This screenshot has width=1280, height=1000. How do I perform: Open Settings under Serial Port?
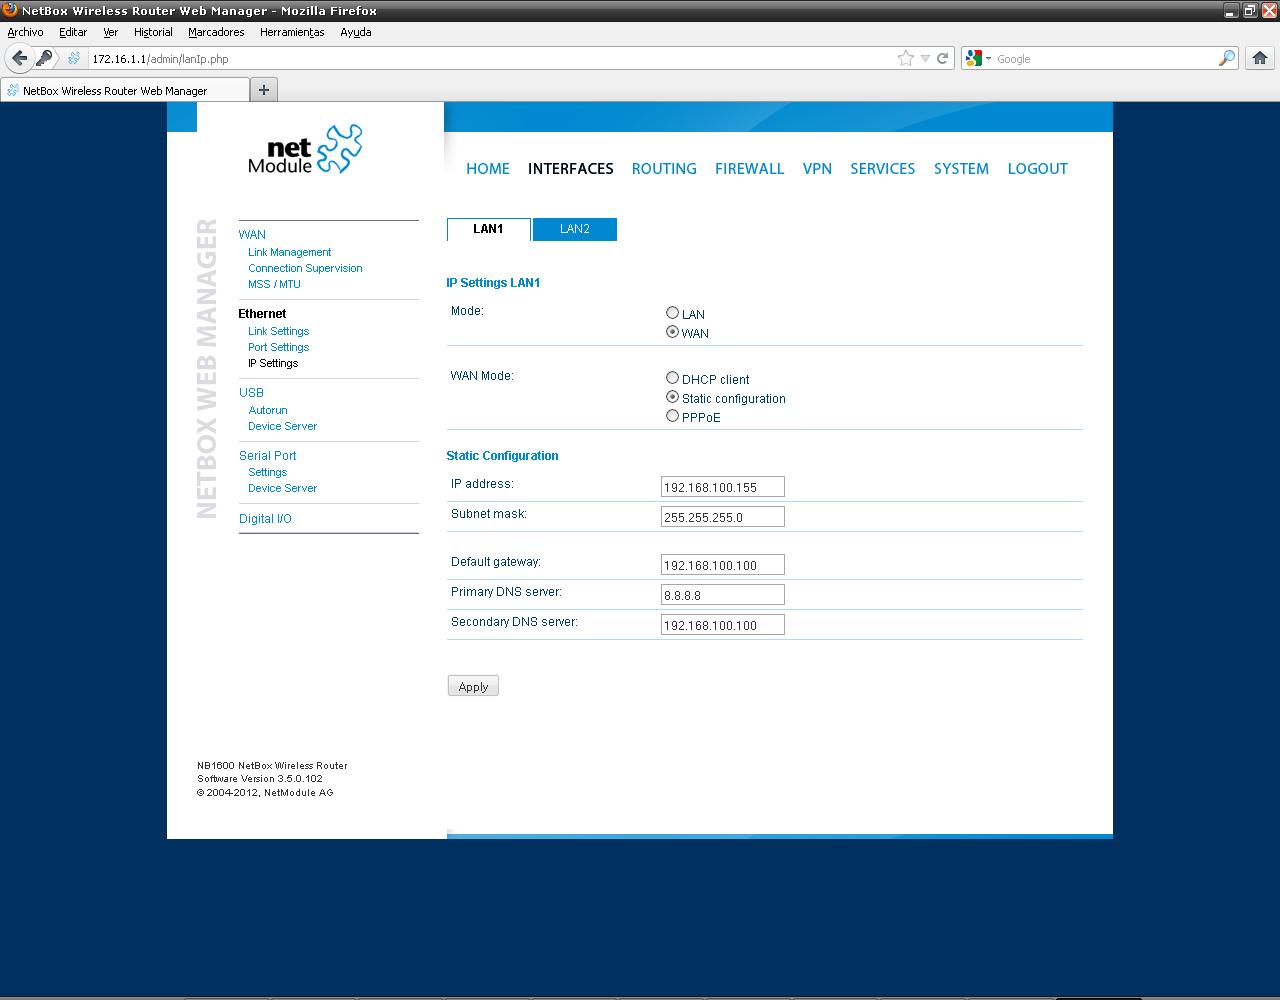click(267, 472)
